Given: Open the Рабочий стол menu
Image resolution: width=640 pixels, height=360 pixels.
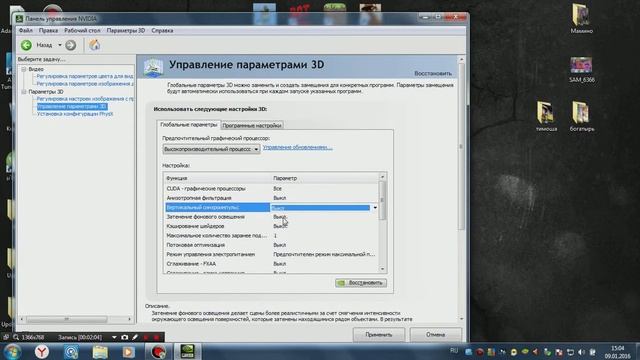Looking at the screenshot, I should [x=82, y=31].
